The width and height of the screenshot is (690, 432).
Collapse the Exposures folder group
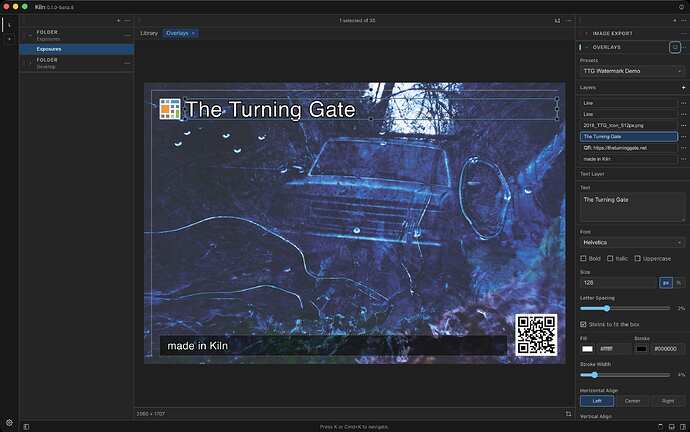29,35
